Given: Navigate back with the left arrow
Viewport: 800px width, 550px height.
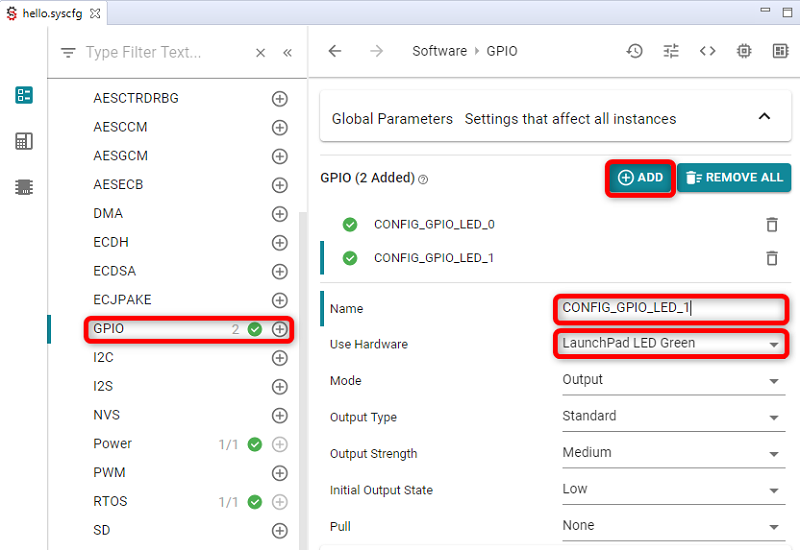Looking at the screenshot, I should [x=335, y=51].
